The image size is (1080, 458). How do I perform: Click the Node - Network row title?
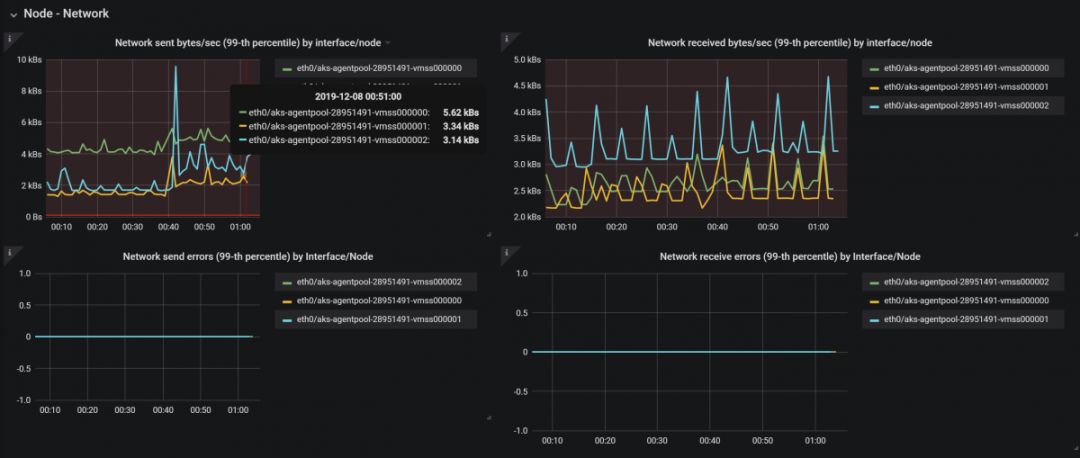66,14
